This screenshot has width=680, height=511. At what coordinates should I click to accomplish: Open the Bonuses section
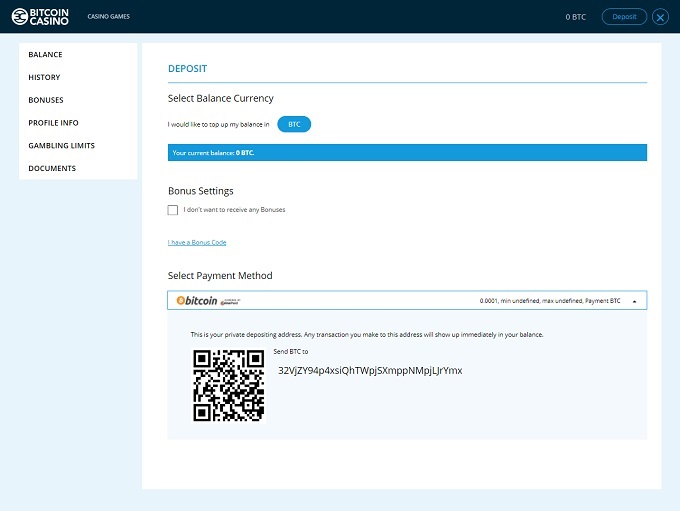click(46, 100)
